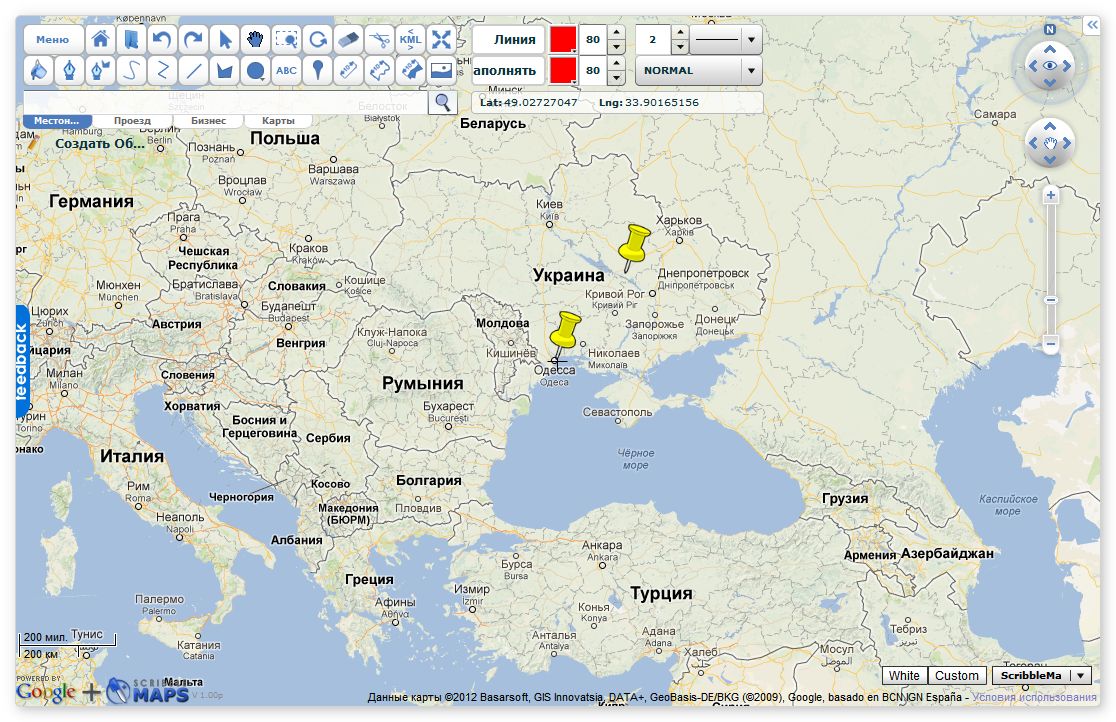Open the Меню menu
1116x722 pixels.
(x=53, y=40)
